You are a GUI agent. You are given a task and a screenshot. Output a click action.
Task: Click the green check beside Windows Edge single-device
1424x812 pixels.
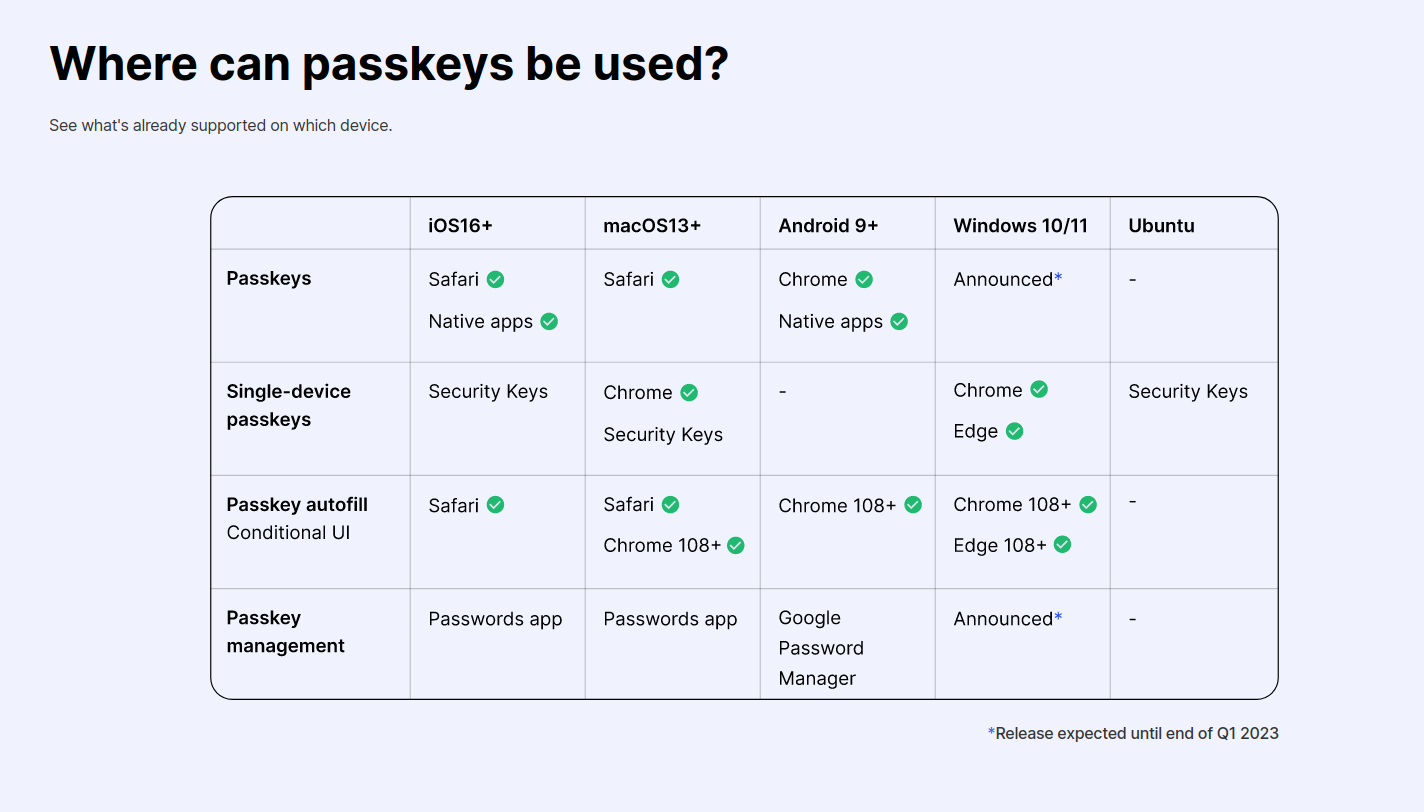(1014, 431)
